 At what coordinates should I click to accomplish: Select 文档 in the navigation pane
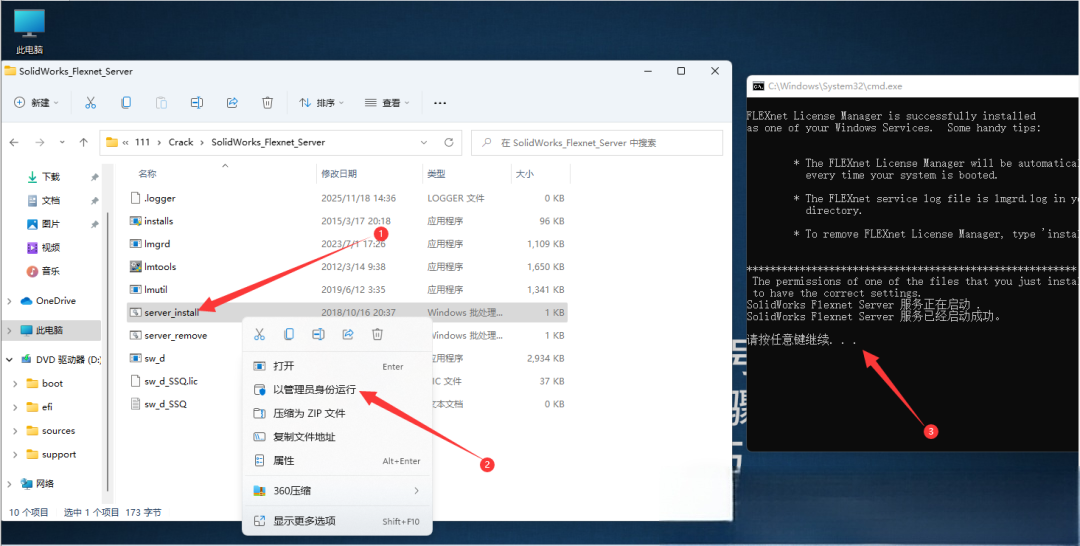point(52,200)
